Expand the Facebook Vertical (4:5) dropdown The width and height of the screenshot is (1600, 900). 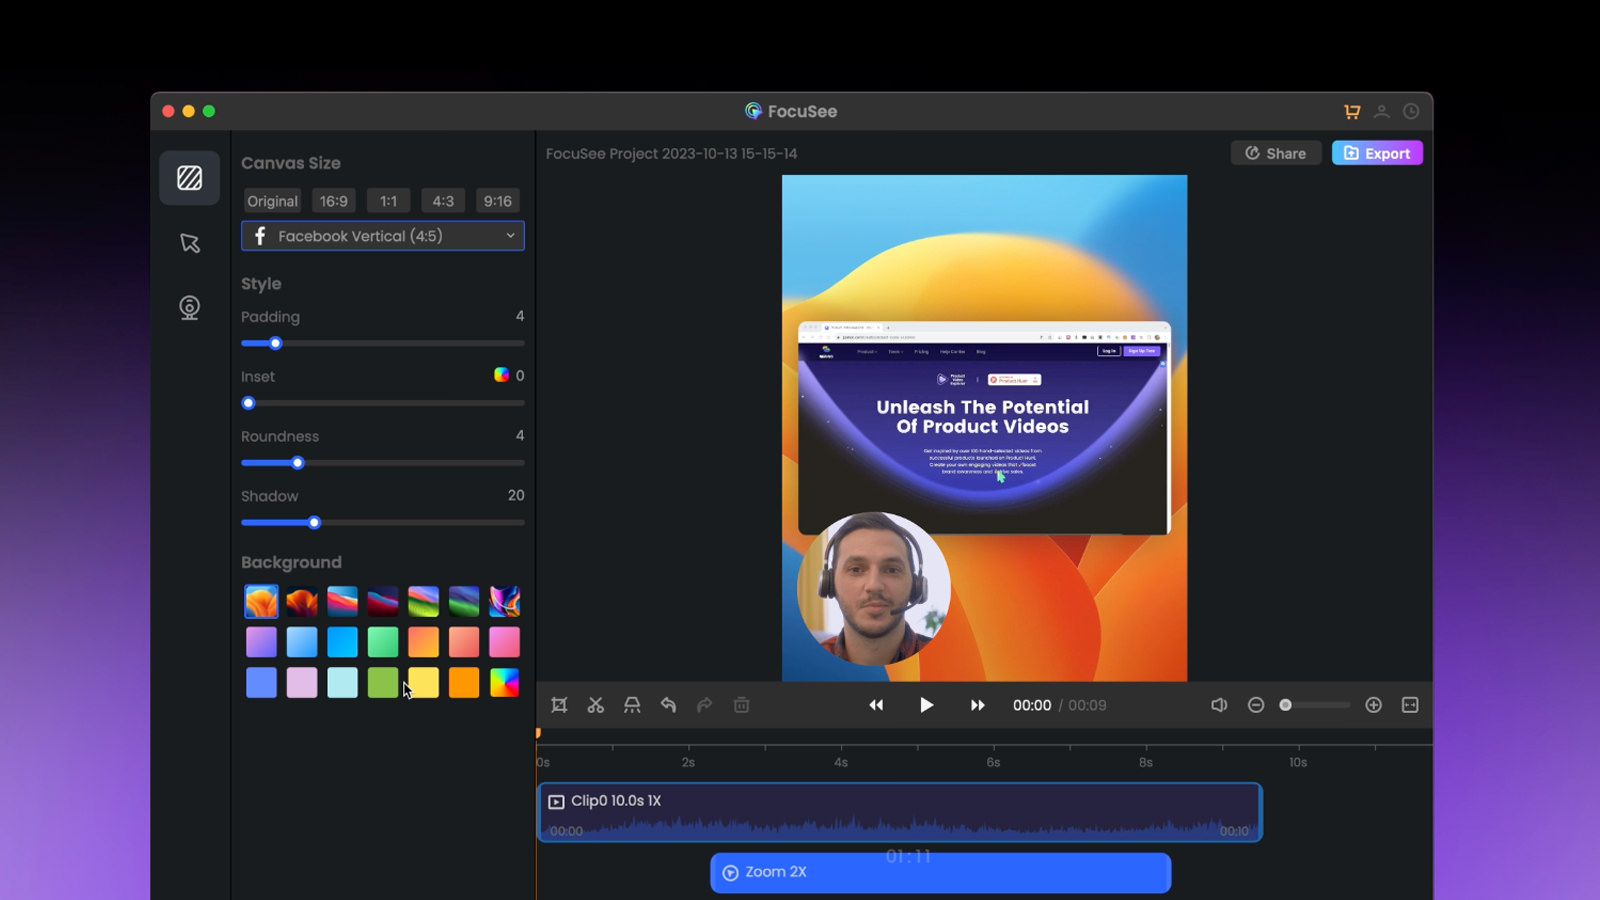(383, 236)
